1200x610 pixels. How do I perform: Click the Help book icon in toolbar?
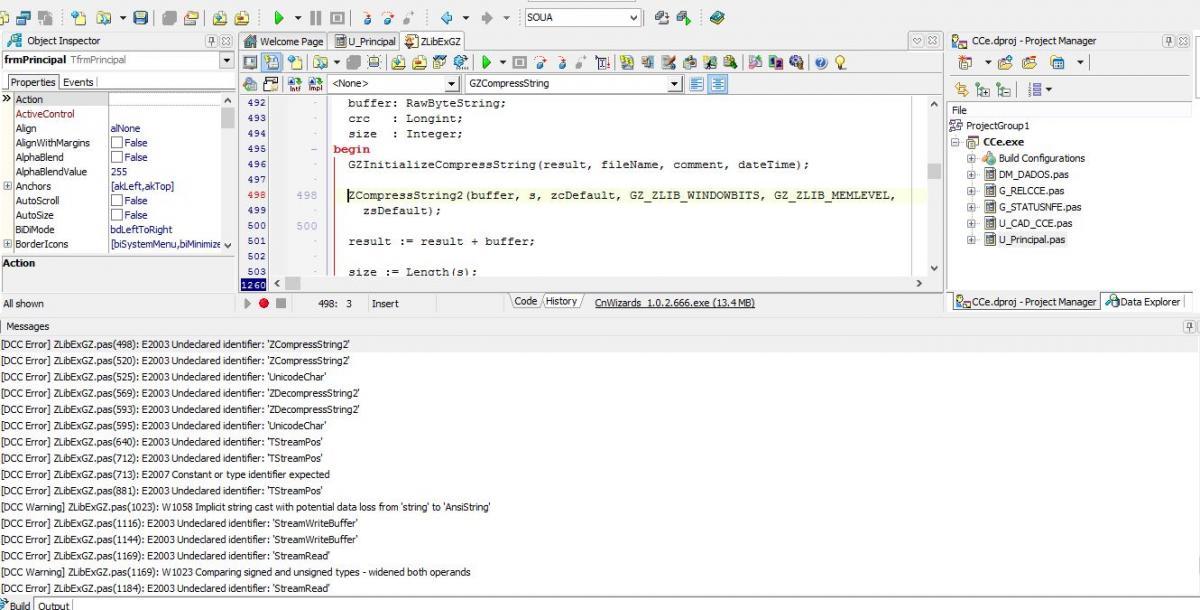[717, 18]
